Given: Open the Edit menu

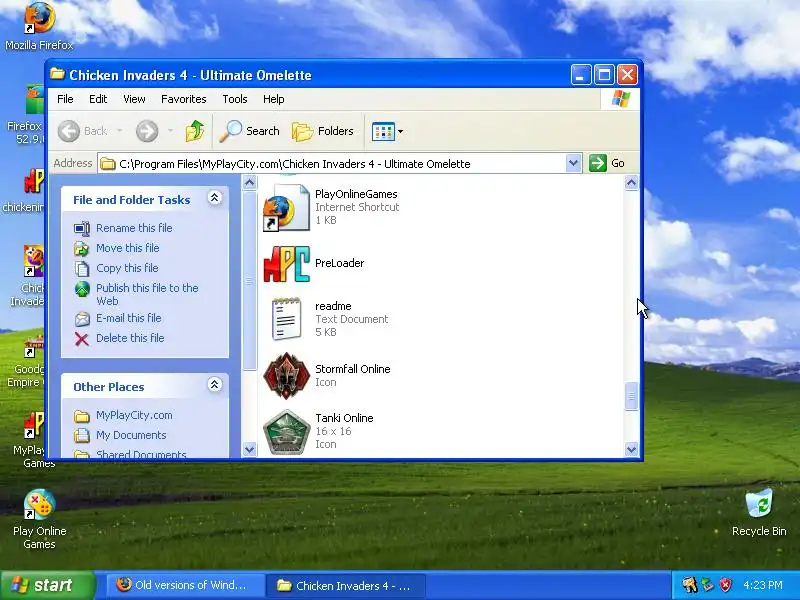Looking at the screenshot, I should tap(98, 99).
